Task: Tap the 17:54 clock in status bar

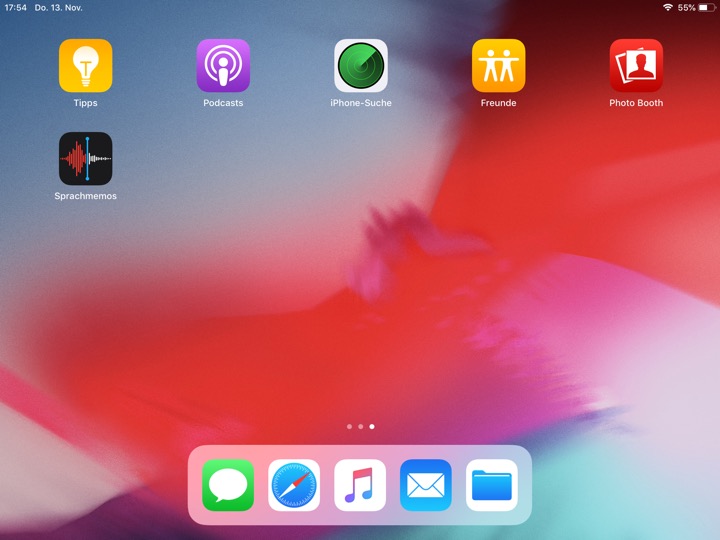Action: (x=16, y=8)
